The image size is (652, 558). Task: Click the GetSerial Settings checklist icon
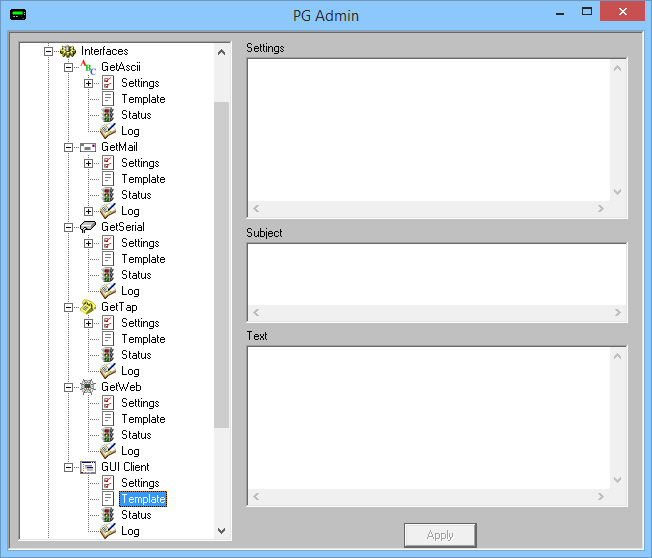(108, 243)
